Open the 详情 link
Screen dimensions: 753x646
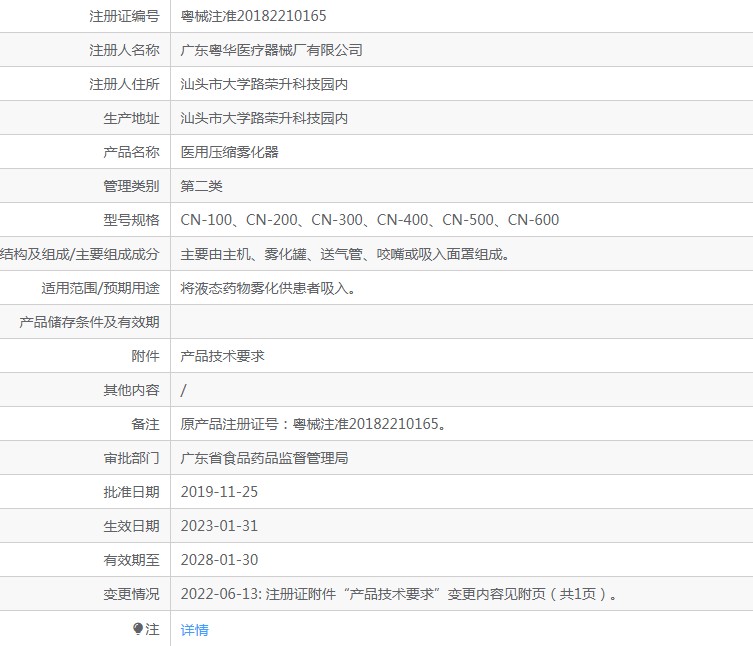pos(194,630)
